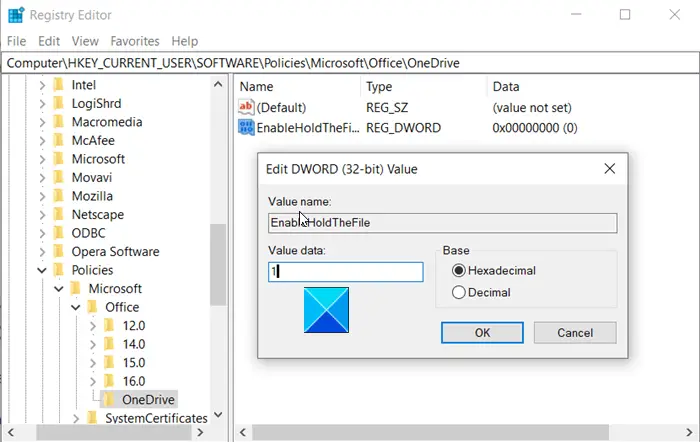The height and width of the screenshot is (442, 700).
Task: Click the (Default) string value icon
Action: (246, 107)
